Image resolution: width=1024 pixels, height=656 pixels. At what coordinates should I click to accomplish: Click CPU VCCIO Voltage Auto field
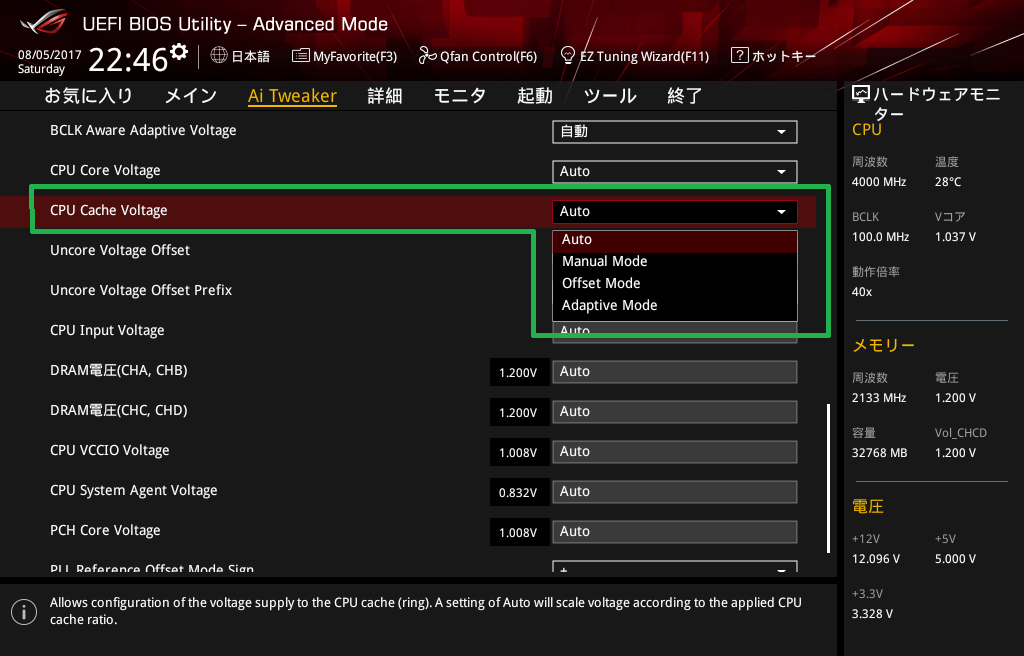[675, 451]
